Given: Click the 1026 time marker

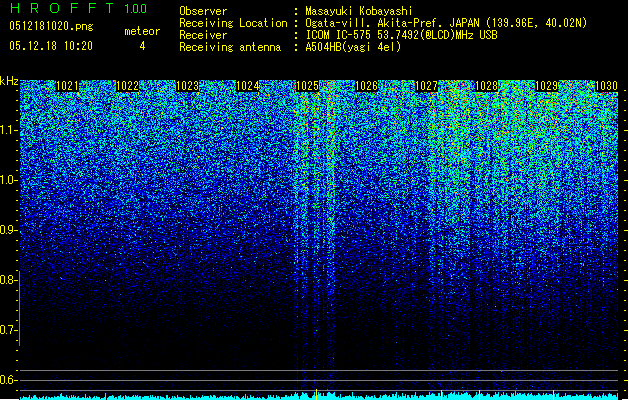Looking at the screenshot, I should point(367,86).
